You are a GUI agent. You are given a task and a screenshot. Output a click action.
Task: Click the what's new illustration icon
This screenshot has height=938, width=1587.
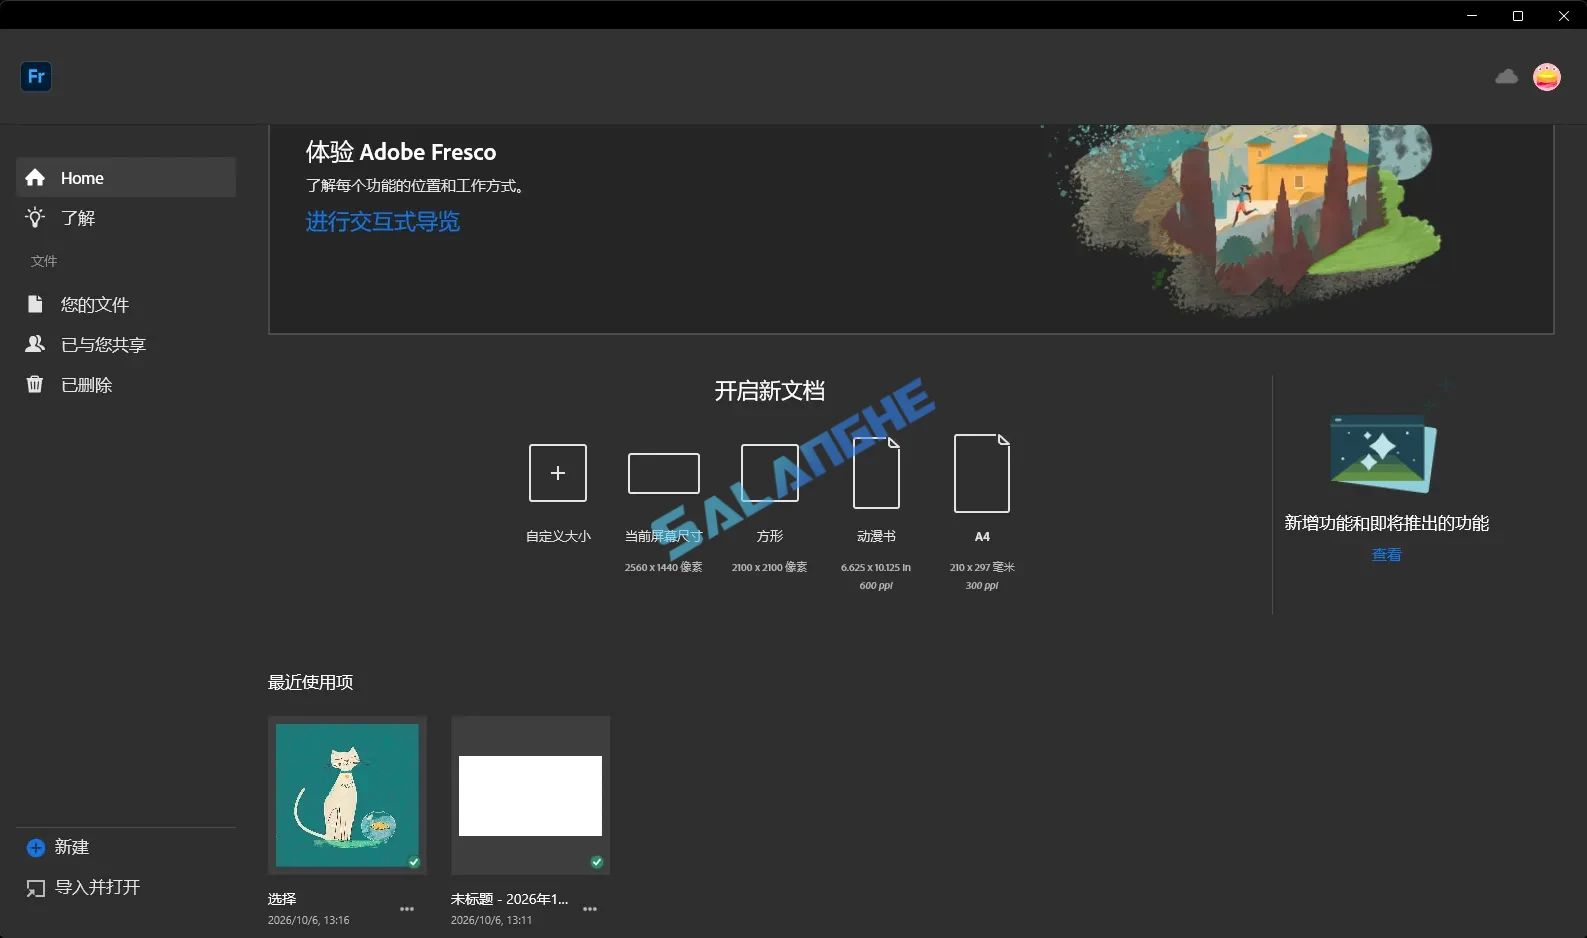pyautogui.click(x=1383, y=452)
